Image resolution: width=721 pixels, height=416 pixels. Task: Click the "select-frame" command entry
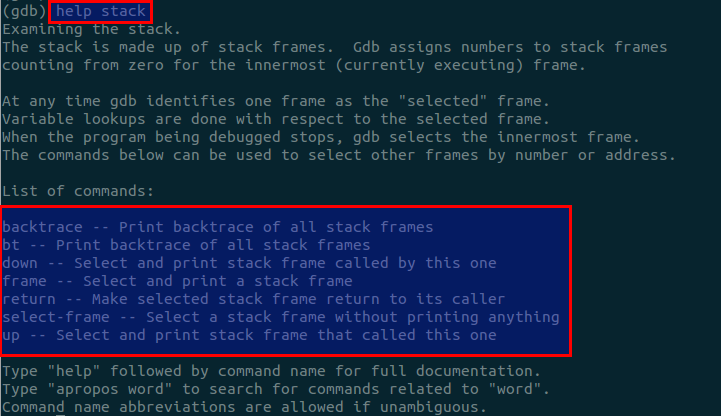click(x=281, y=317)
